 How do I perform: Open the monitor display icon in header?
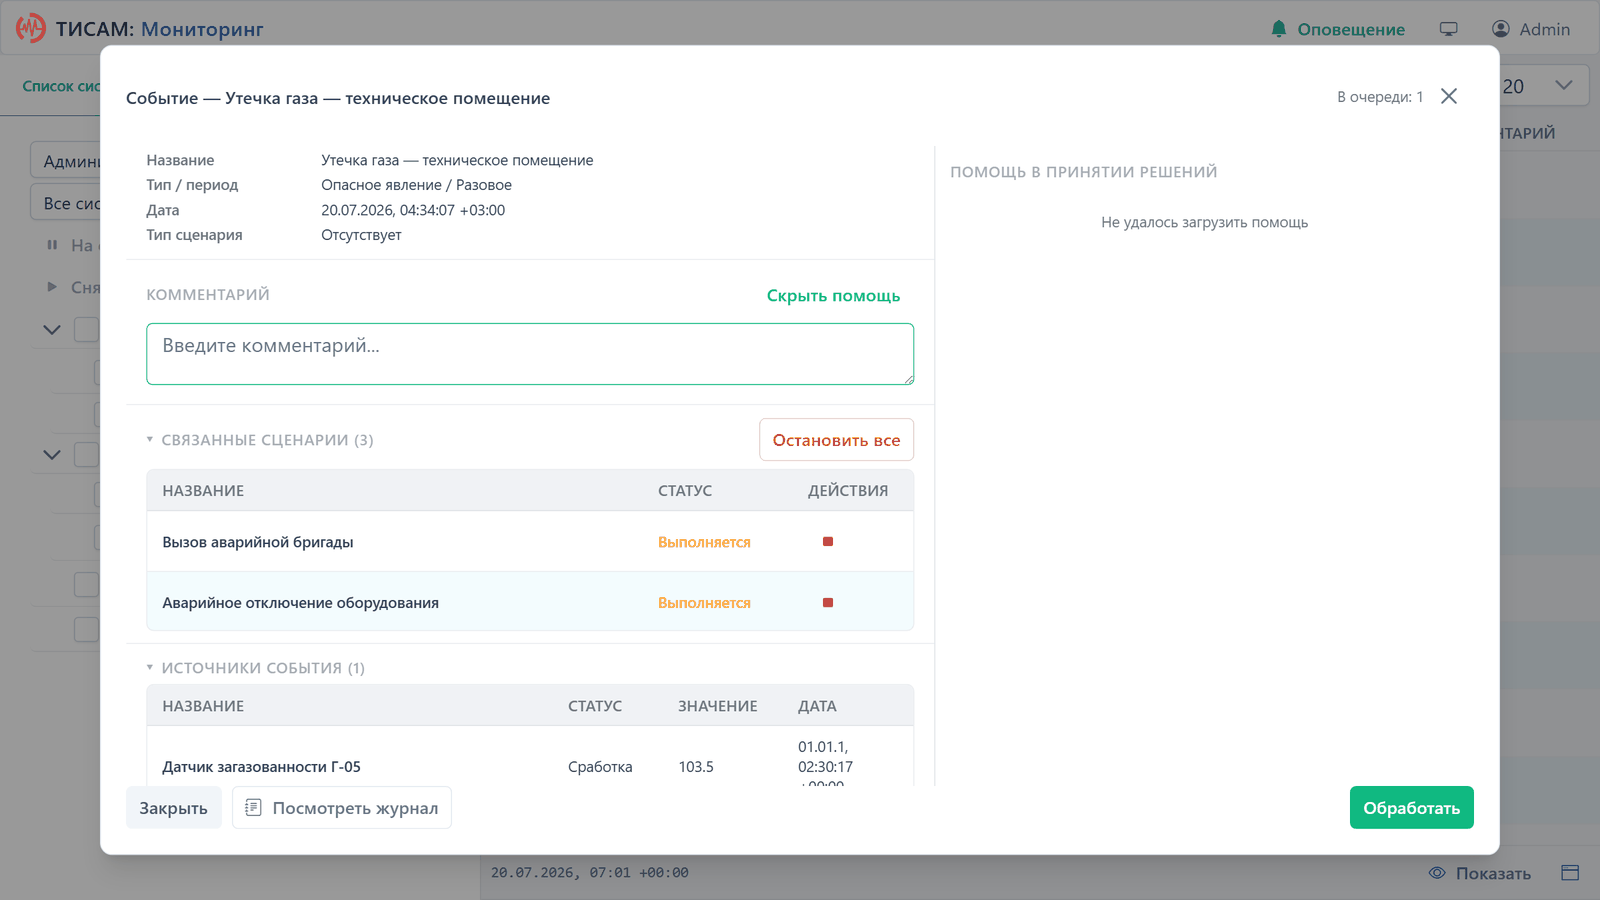tap(1448, 29)
